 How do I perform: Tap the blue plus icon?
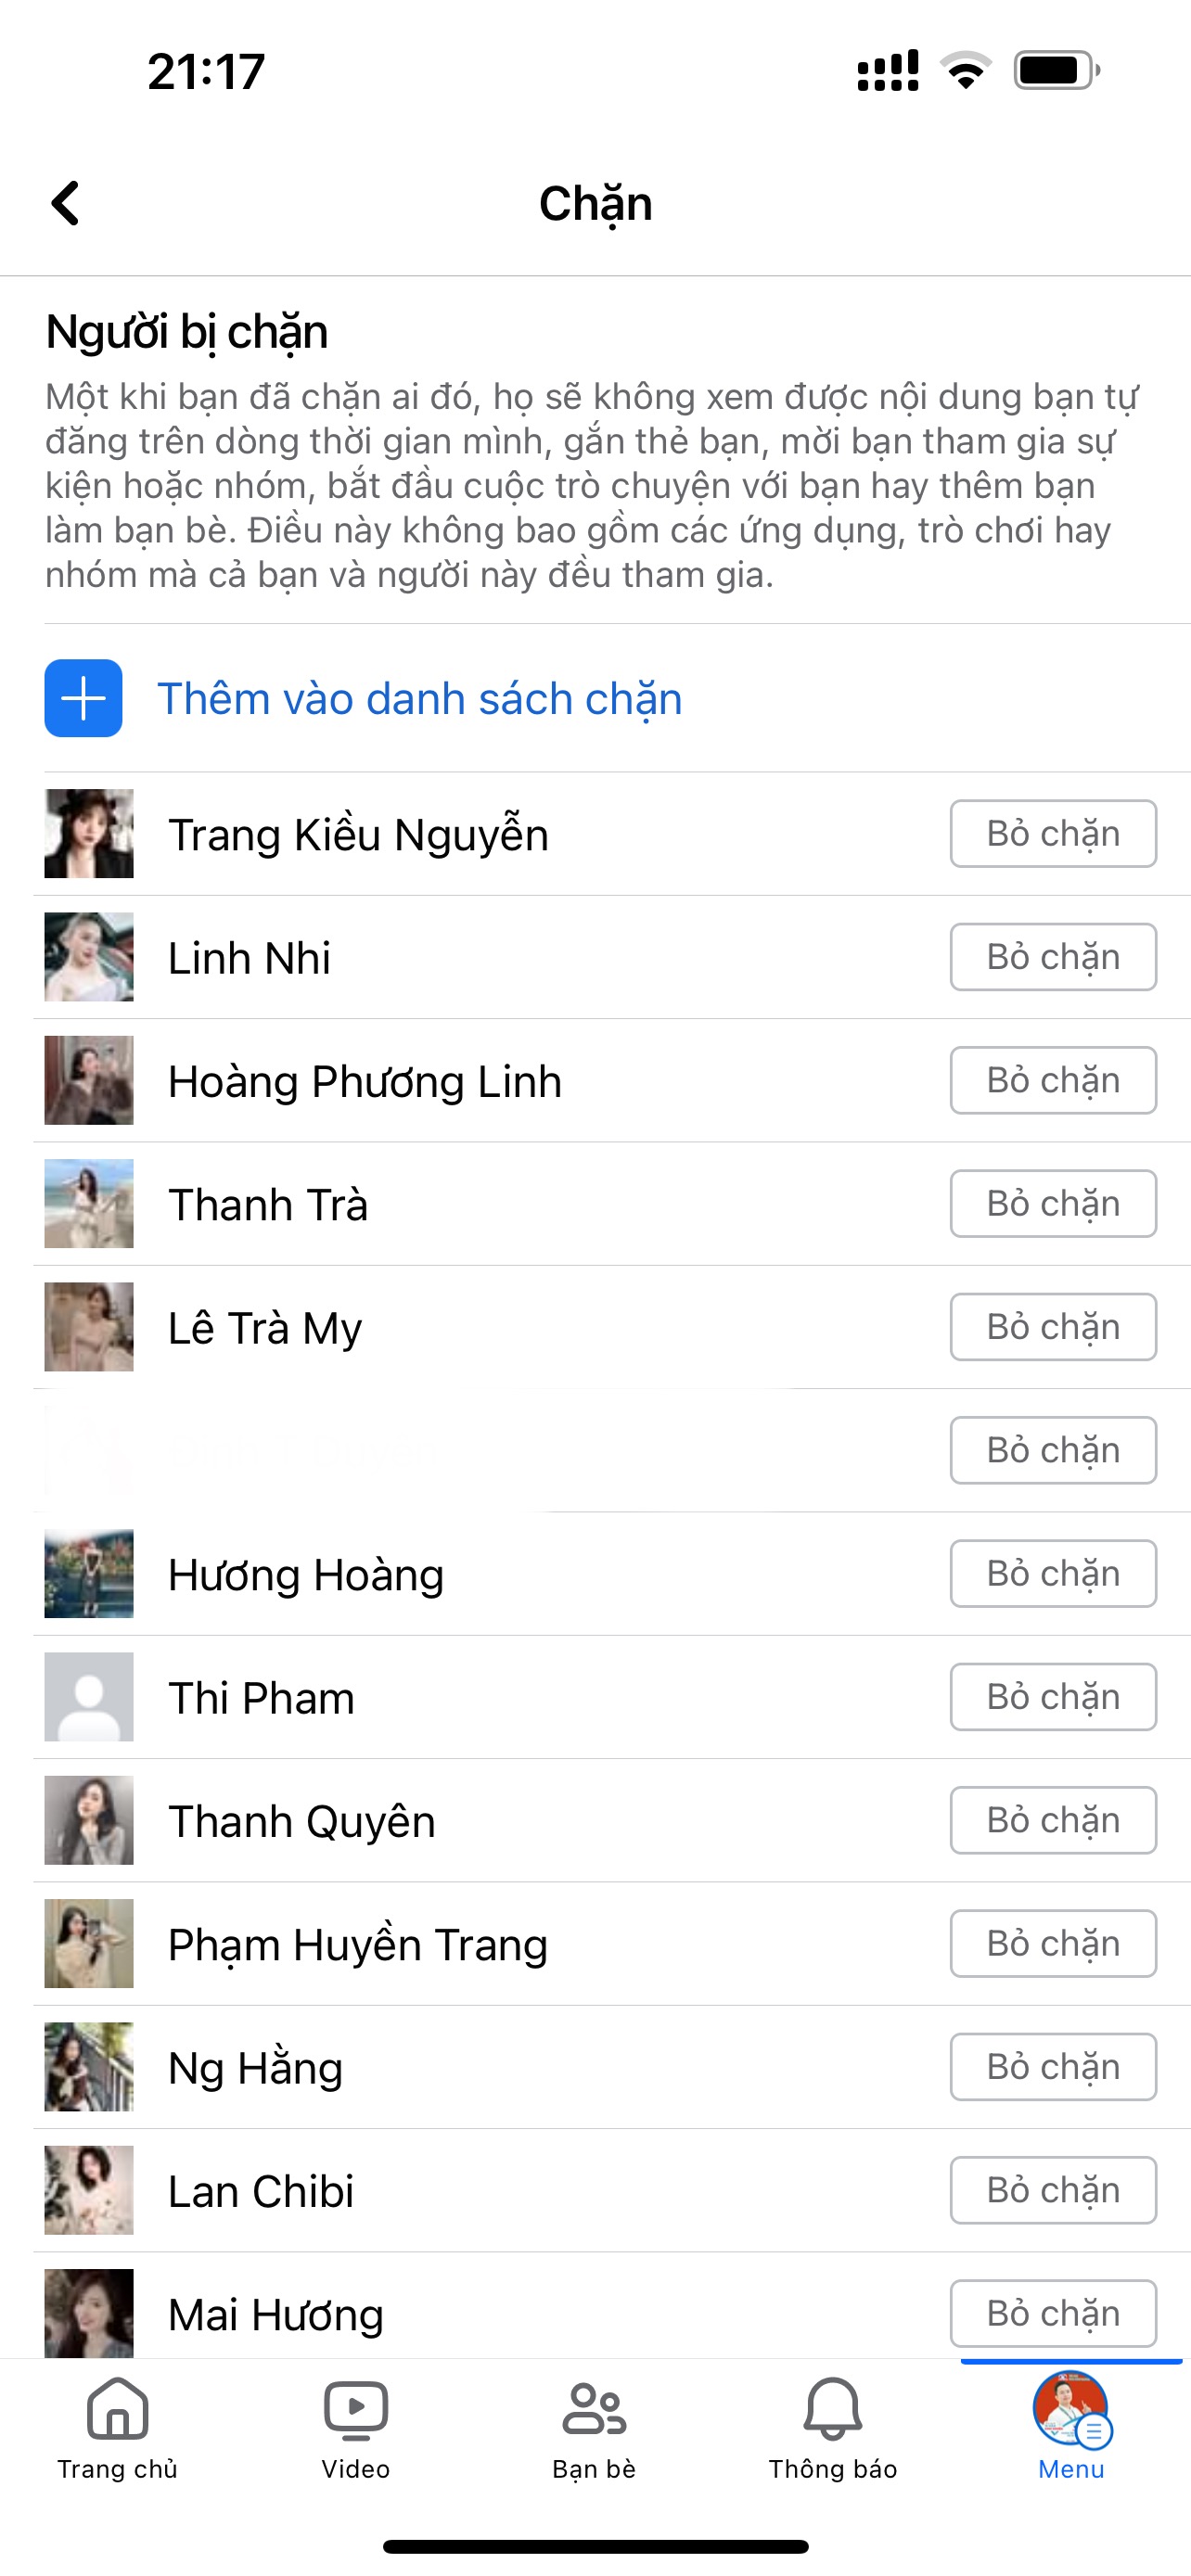tap(84, 698)
